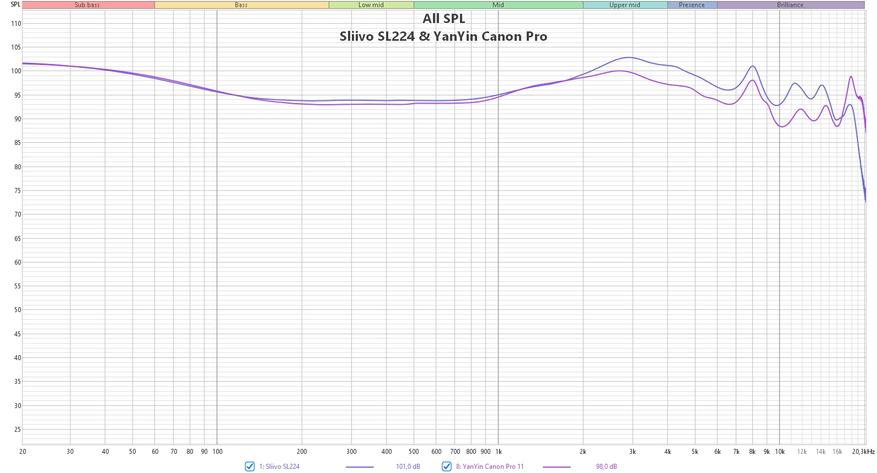Click the Bass band label
Viewport: 877px width, 473px height.
(241, 5)
